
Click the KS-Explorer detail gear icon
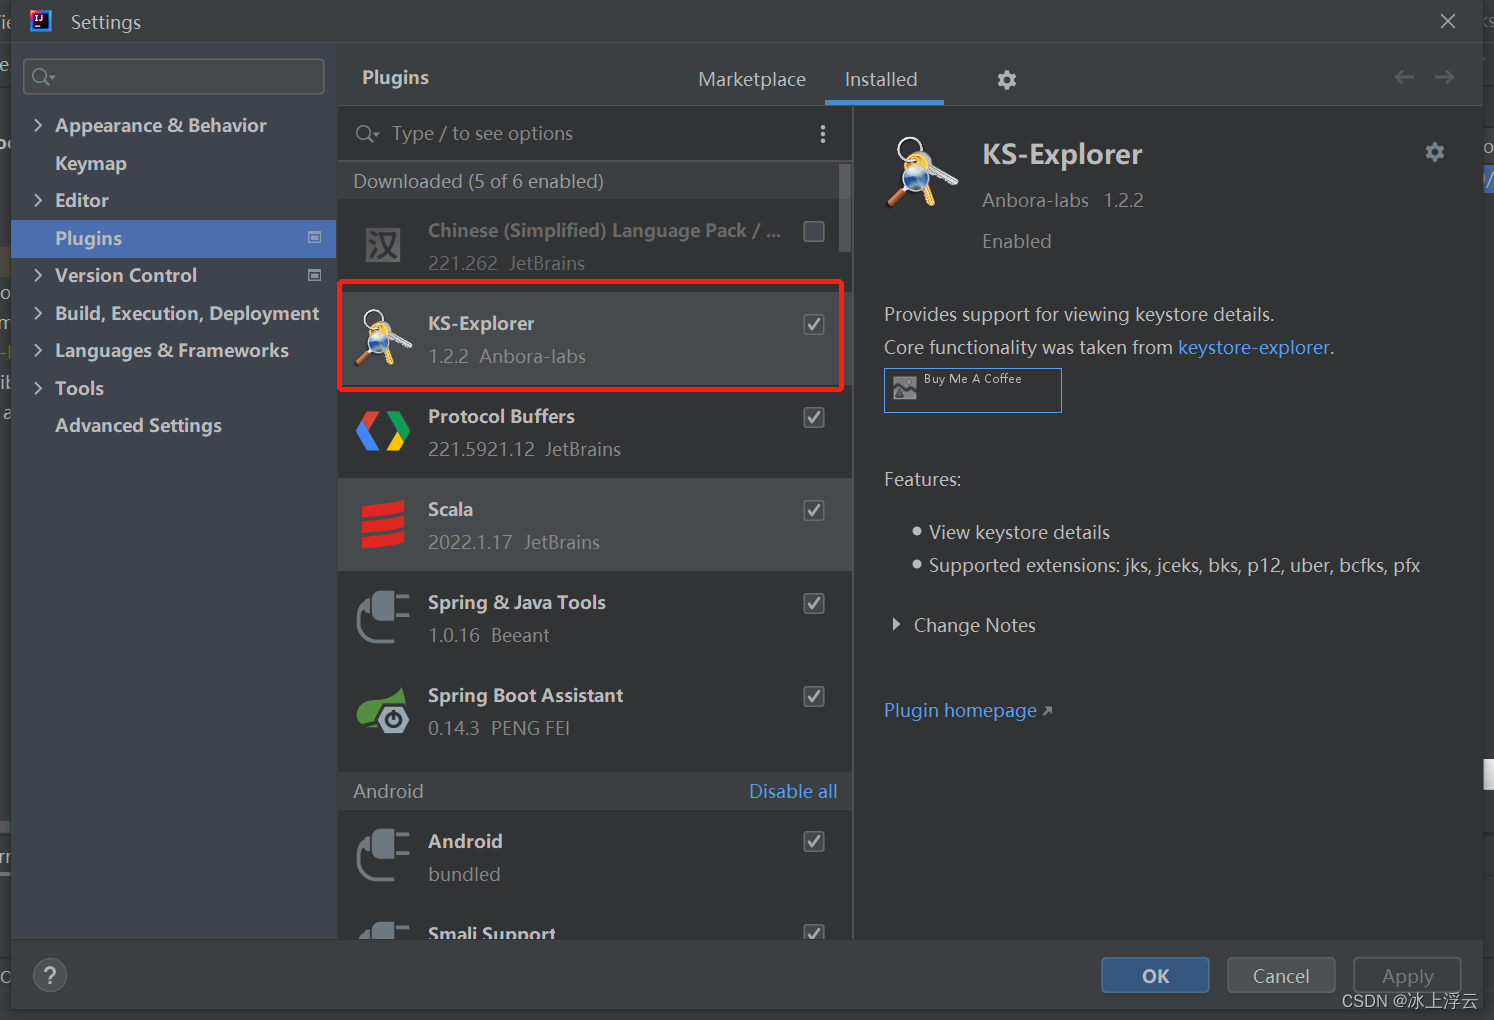[x=1435, y=152]
